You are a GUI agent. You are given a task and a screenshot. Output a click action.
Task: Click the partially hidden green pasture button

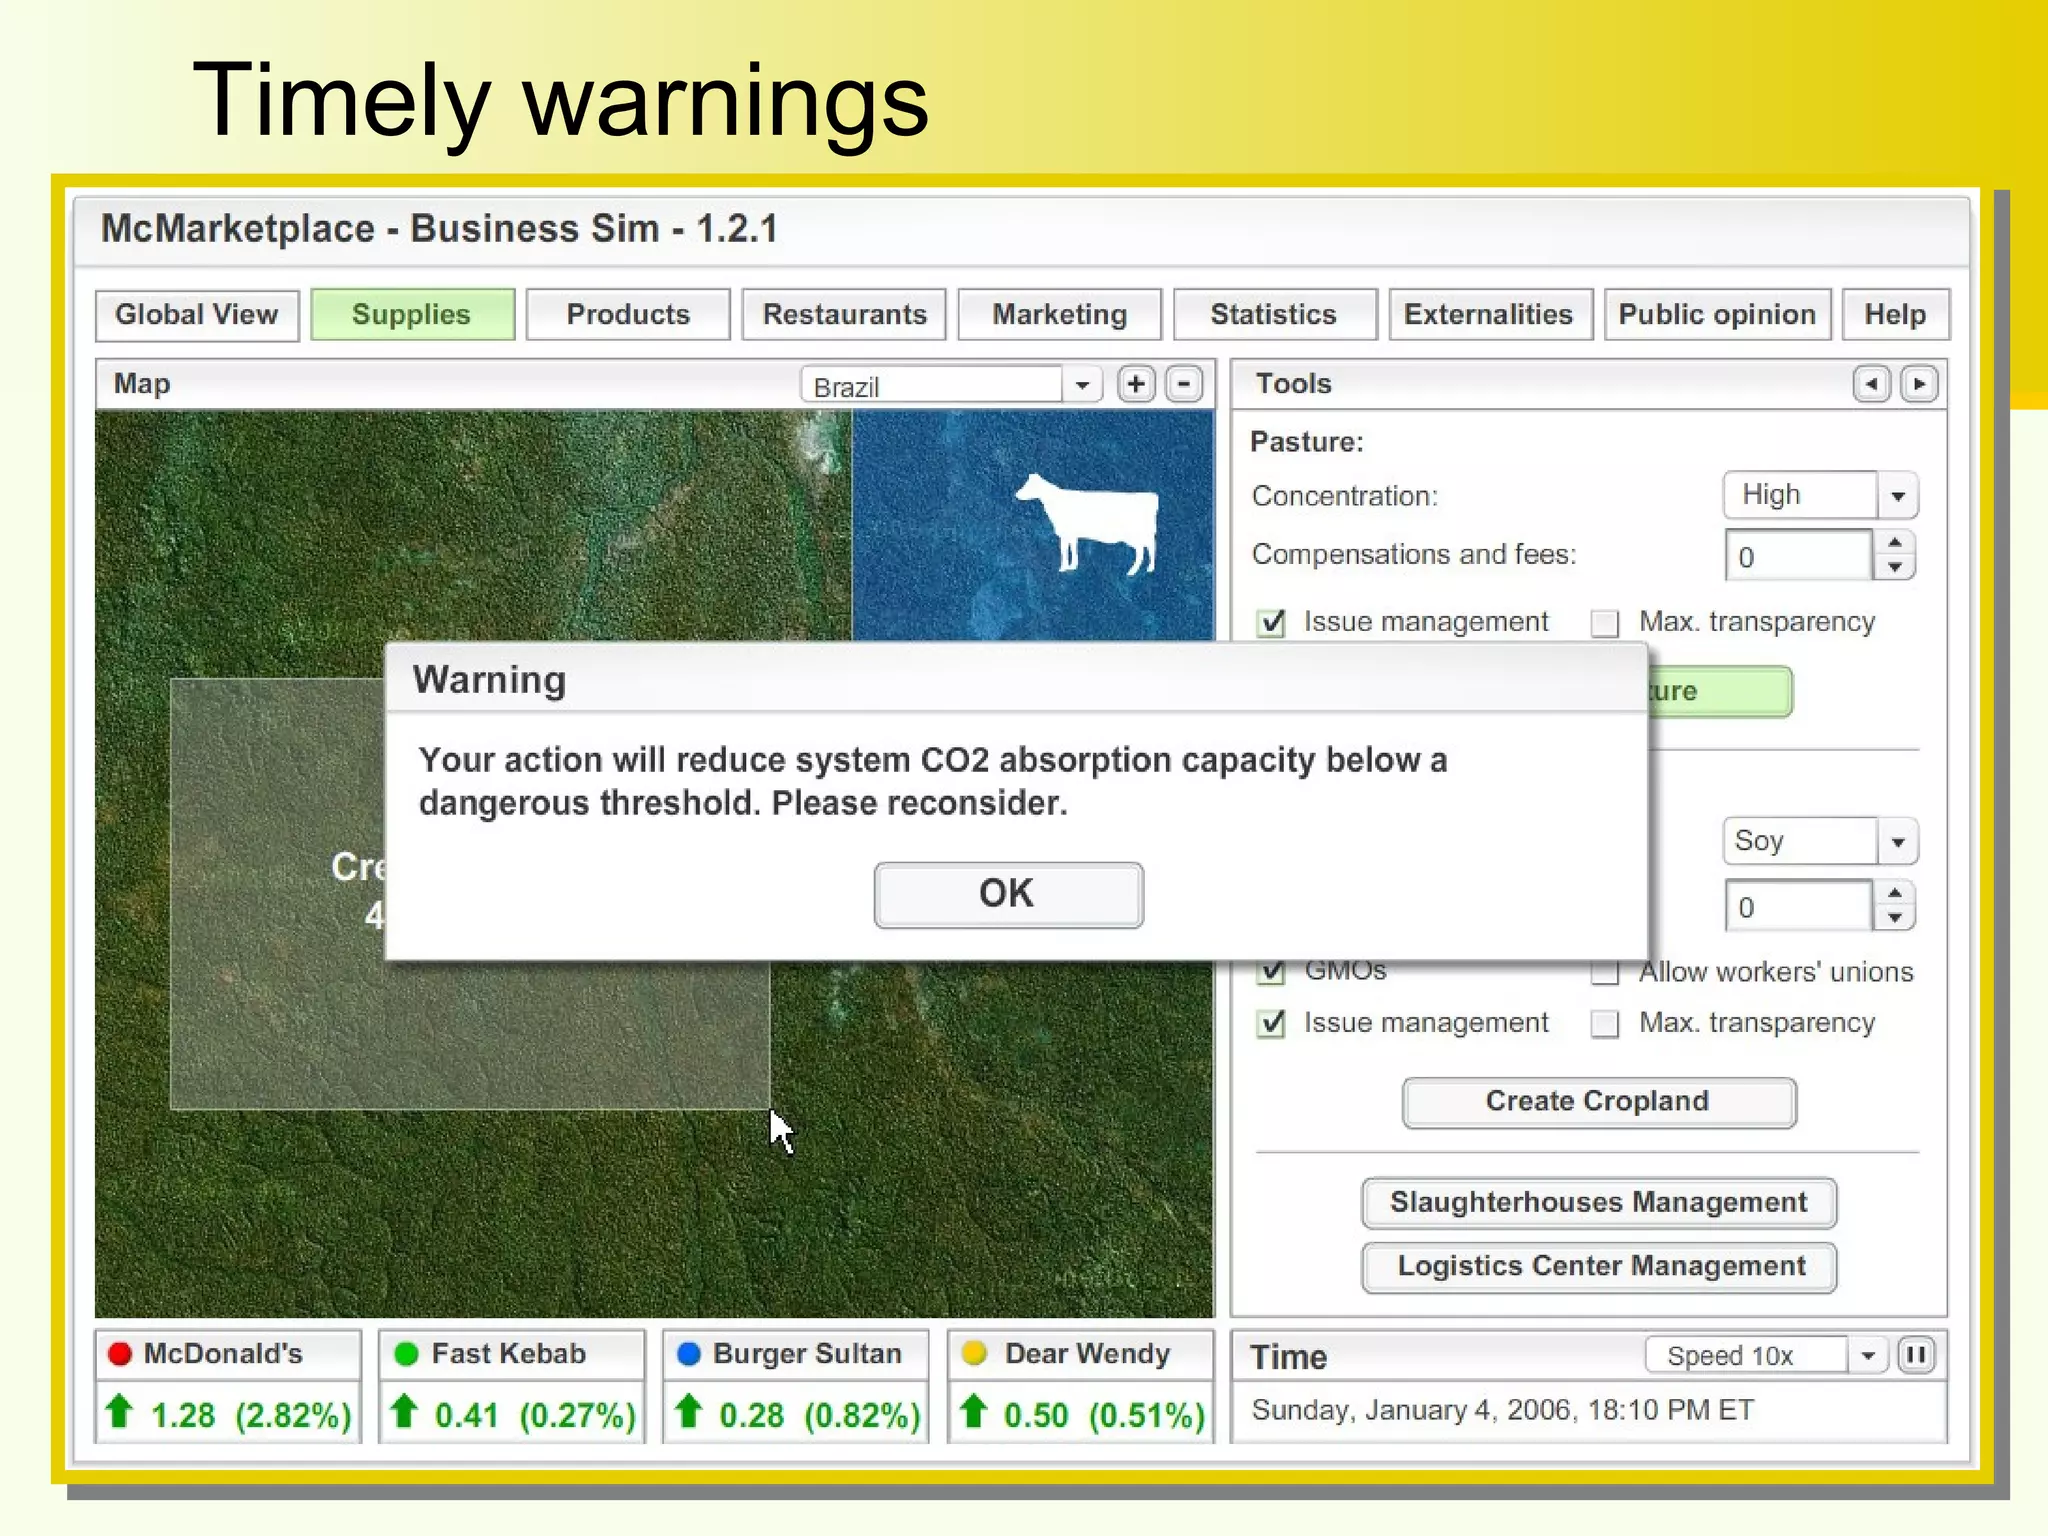click(x=1720, y=692)
